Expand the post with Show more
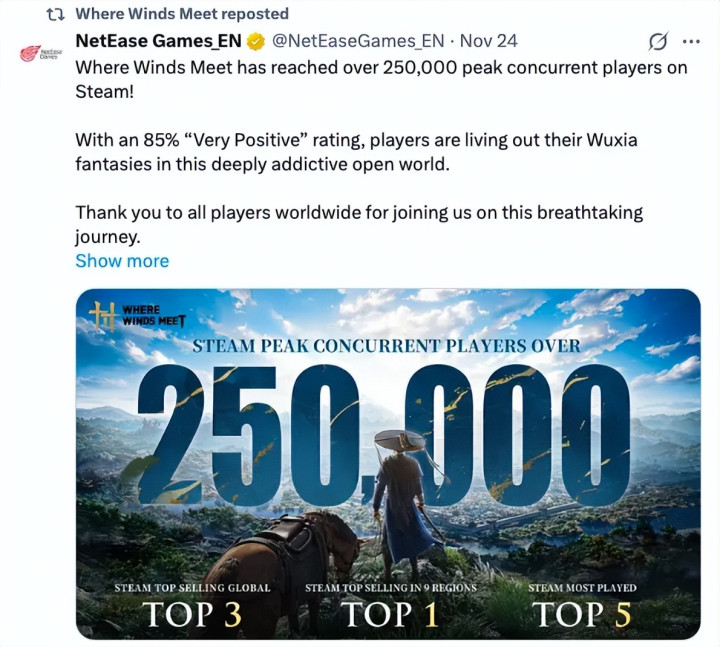Screen dimensions: 720x647 coord(122,261)
